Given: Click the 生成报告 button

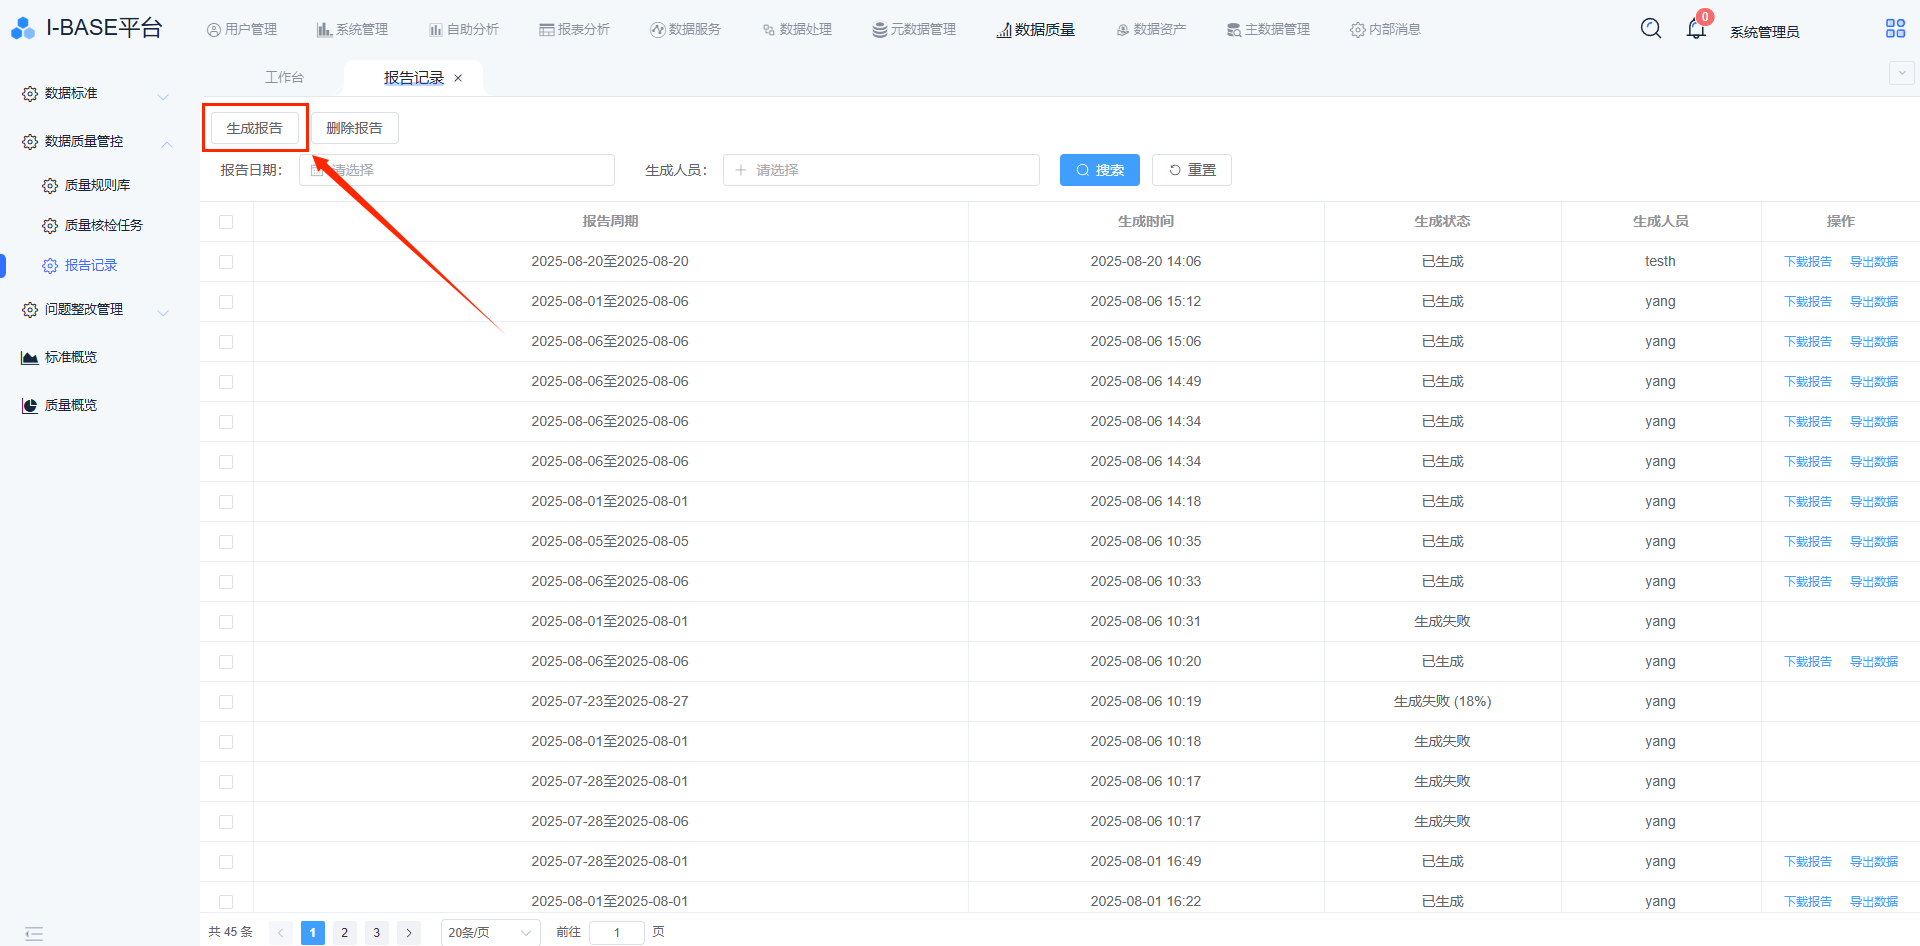Looking at the screenshot, I should [255, 128].
